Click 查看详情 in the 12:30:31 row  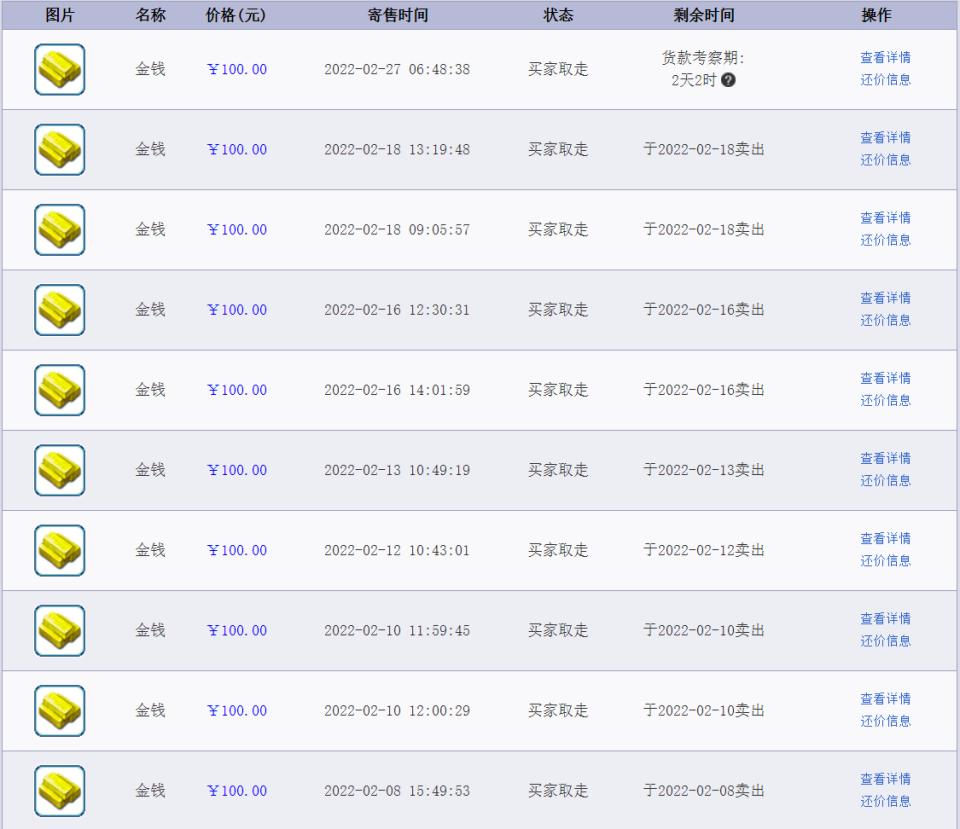pos(885,298)
